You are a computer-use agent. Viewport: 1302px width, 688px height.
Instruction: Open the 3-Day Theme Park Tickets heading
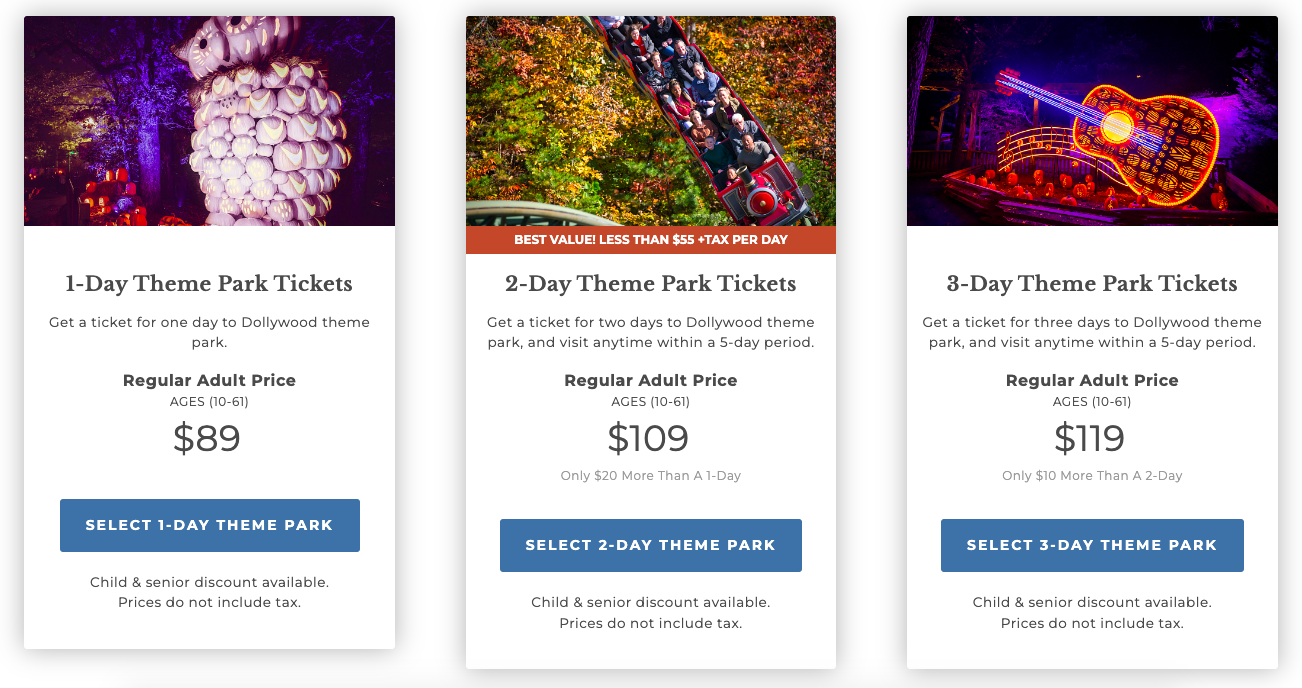(x=1091, y=284)
